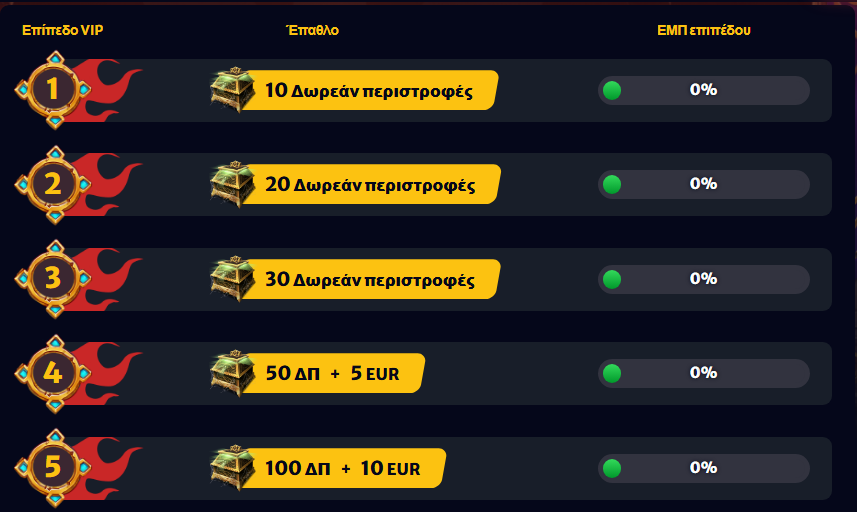The image size is (857, 512).
Task: Open the chest beside 100 ΔΠ + 10 EUR
Action: click(232, 467)
